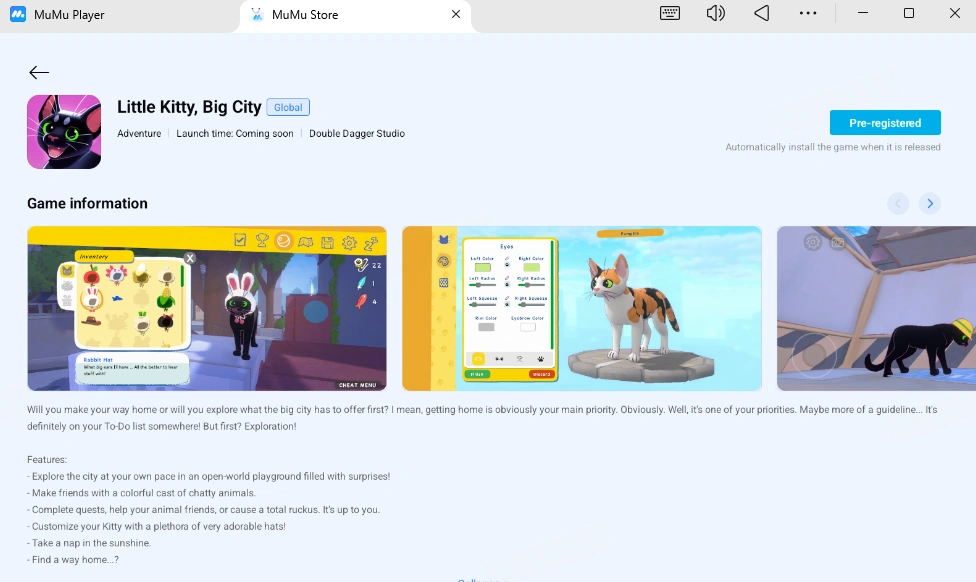The width and height of the screenshot is (976, 582).
Task: Click the Little Kitty, Big City app icon
Action: 64,132
